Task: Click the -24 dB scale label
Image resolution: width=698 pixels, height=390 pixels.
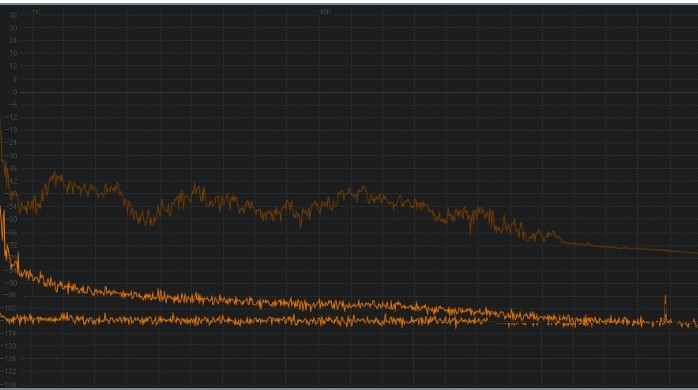Action: [11, 142]
